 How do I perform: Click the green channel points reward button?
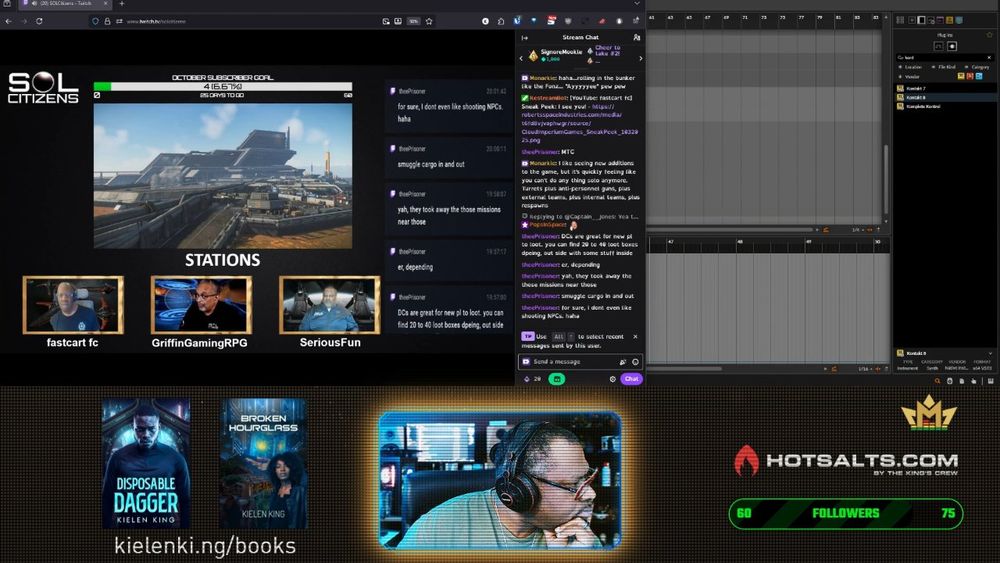[x=557, y=379]
